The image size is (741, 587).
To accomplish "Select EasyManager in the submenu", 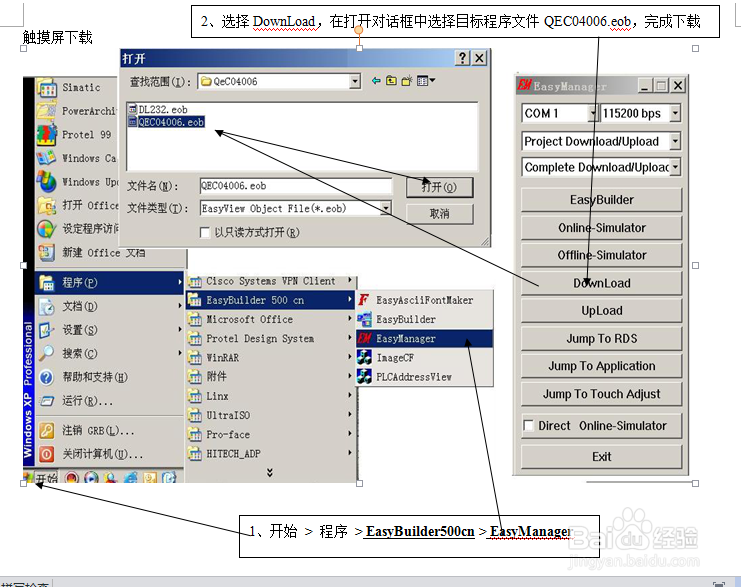I will [424, 338].
